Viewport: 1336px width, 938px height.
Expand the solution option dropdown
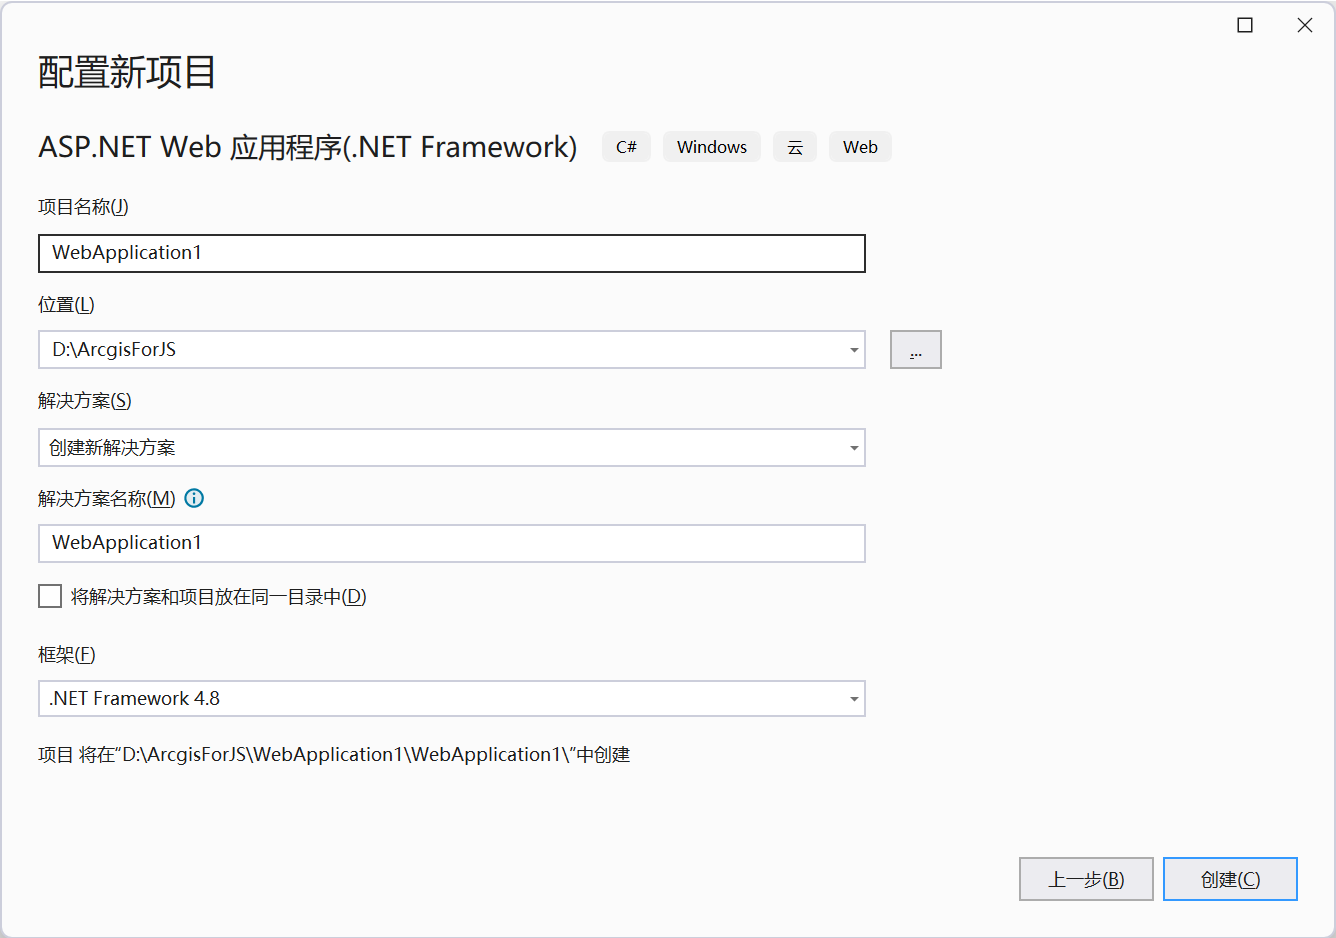coord(854,448)
